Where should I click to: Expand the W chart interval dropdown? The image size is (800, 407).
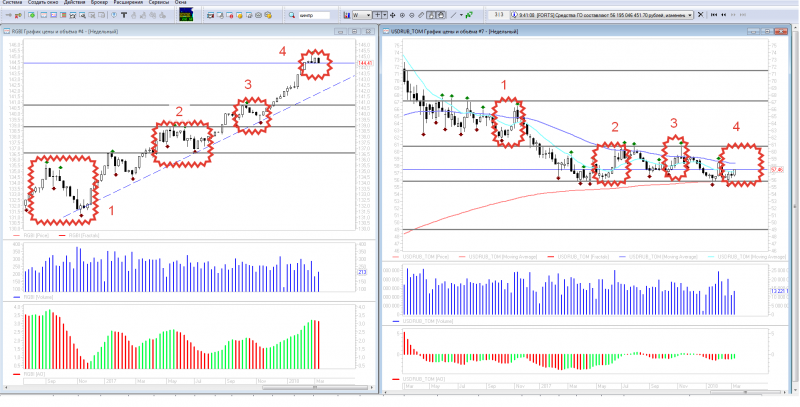(x=368, y=15)
